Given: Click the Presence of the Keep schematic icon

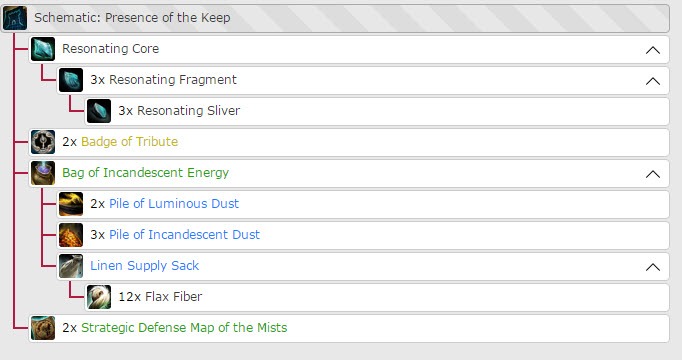Looking at the screenshot, I should [x=15, y=18].
